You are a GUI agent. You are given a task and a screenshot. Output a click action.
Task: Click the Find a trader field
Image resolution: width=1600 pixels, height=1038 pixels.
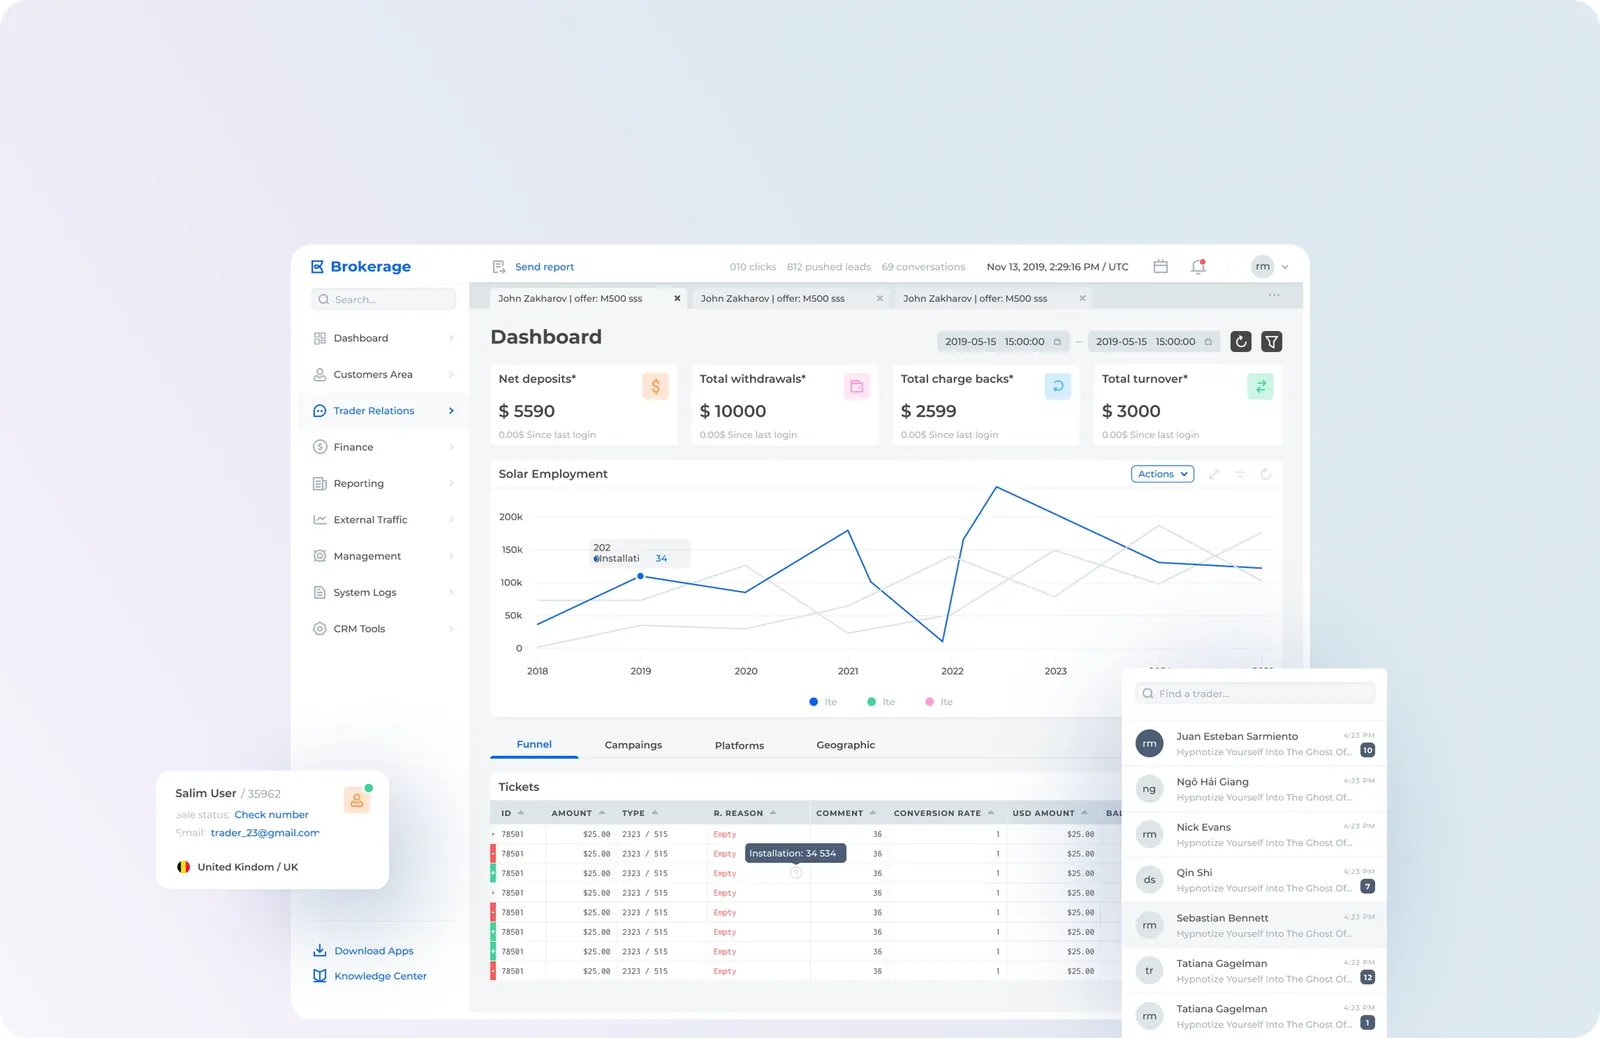(1255, 693)
